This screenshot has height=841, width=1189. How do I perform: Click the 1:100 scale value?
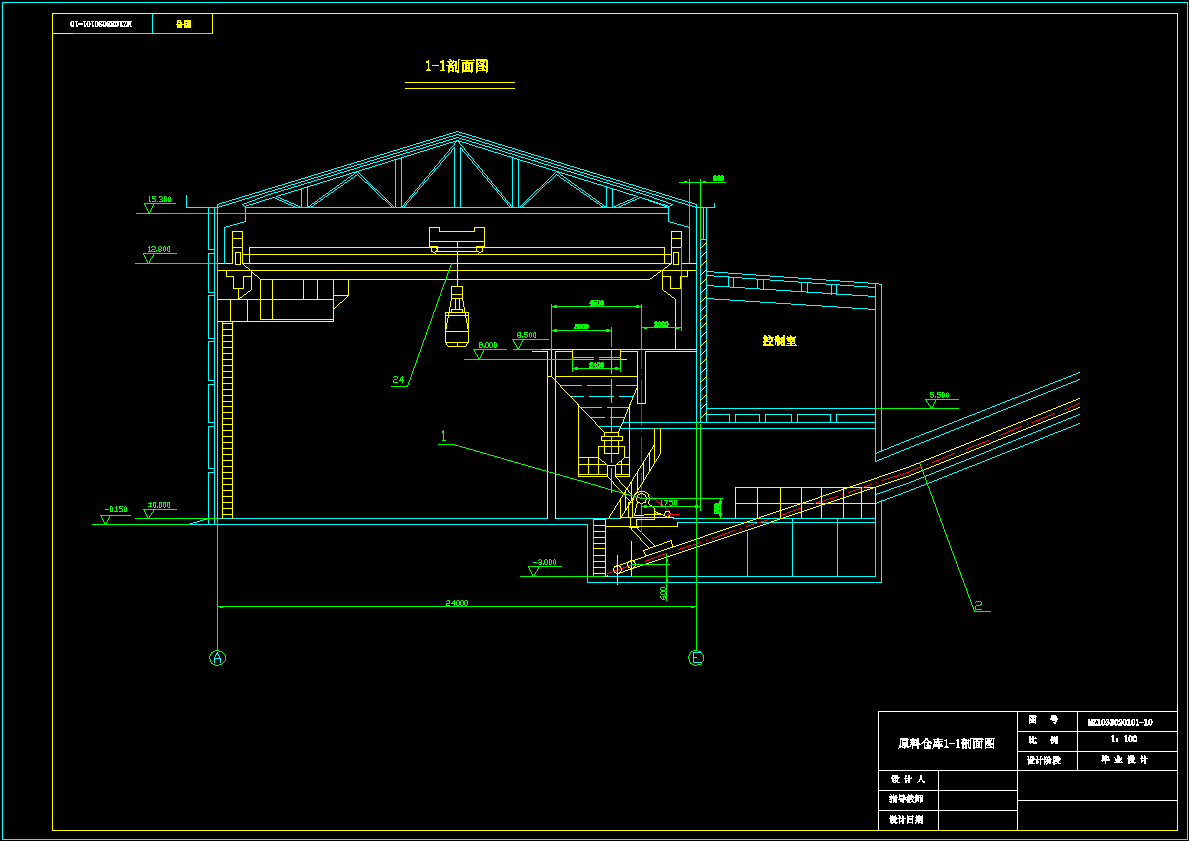(x=1124, y=739)
